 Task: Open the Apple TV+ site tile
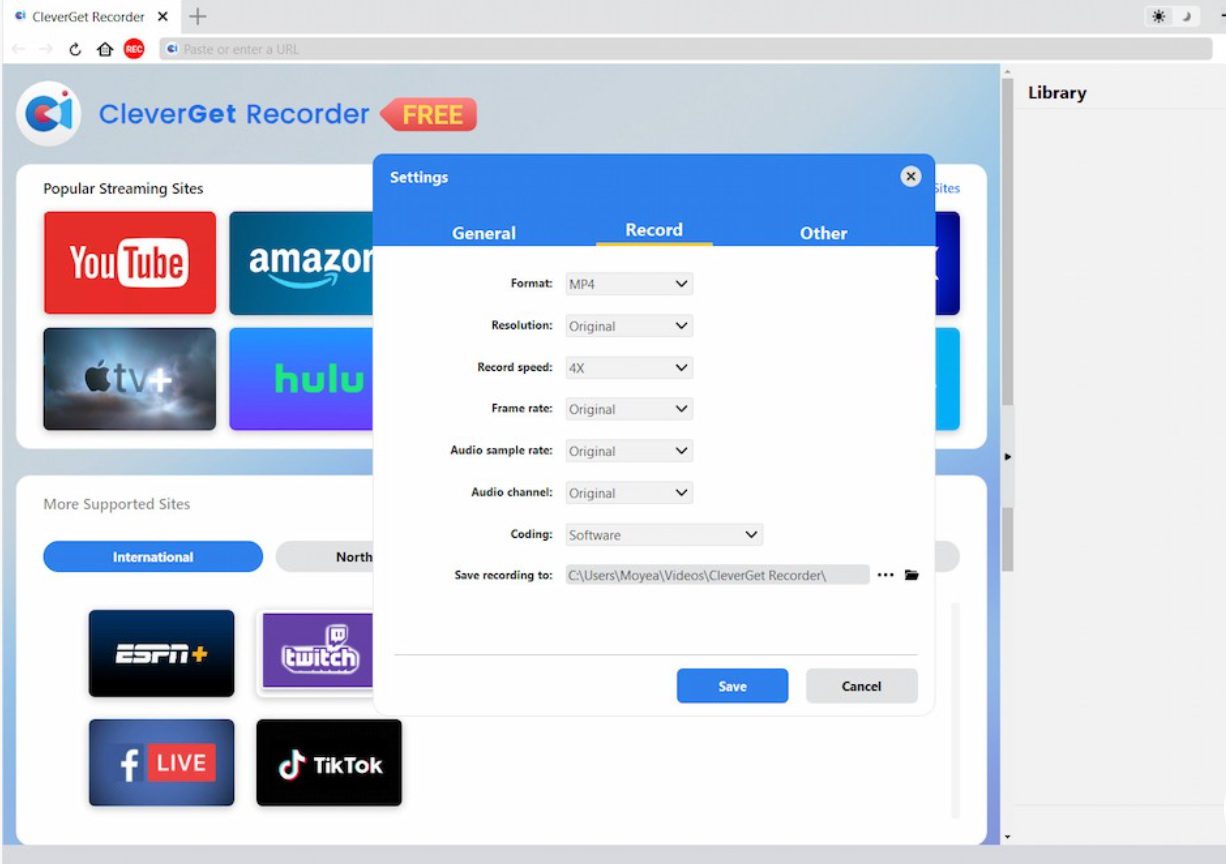129,379
